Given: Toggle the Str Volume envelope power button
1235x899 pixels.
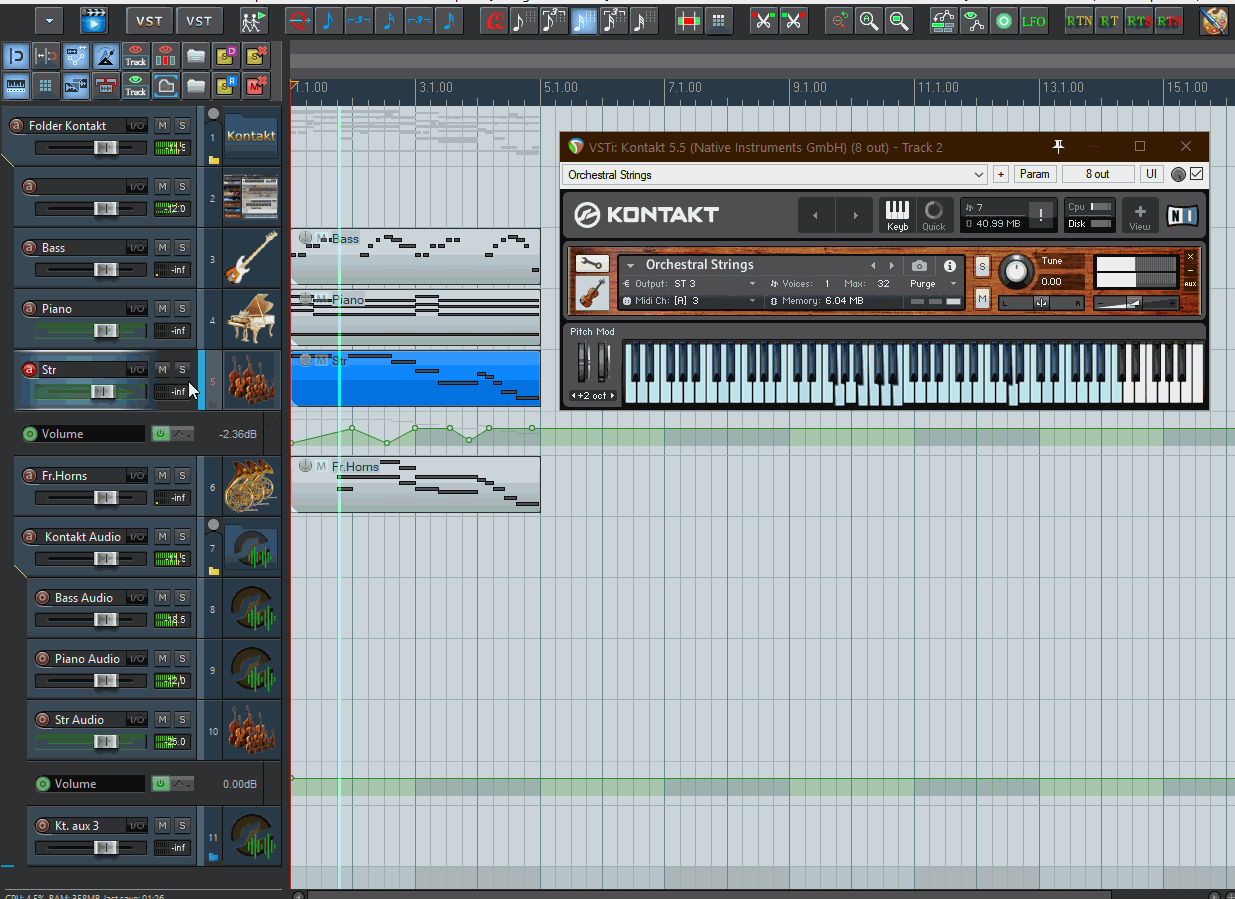Looking at the screenshot, I should (159, 433).
